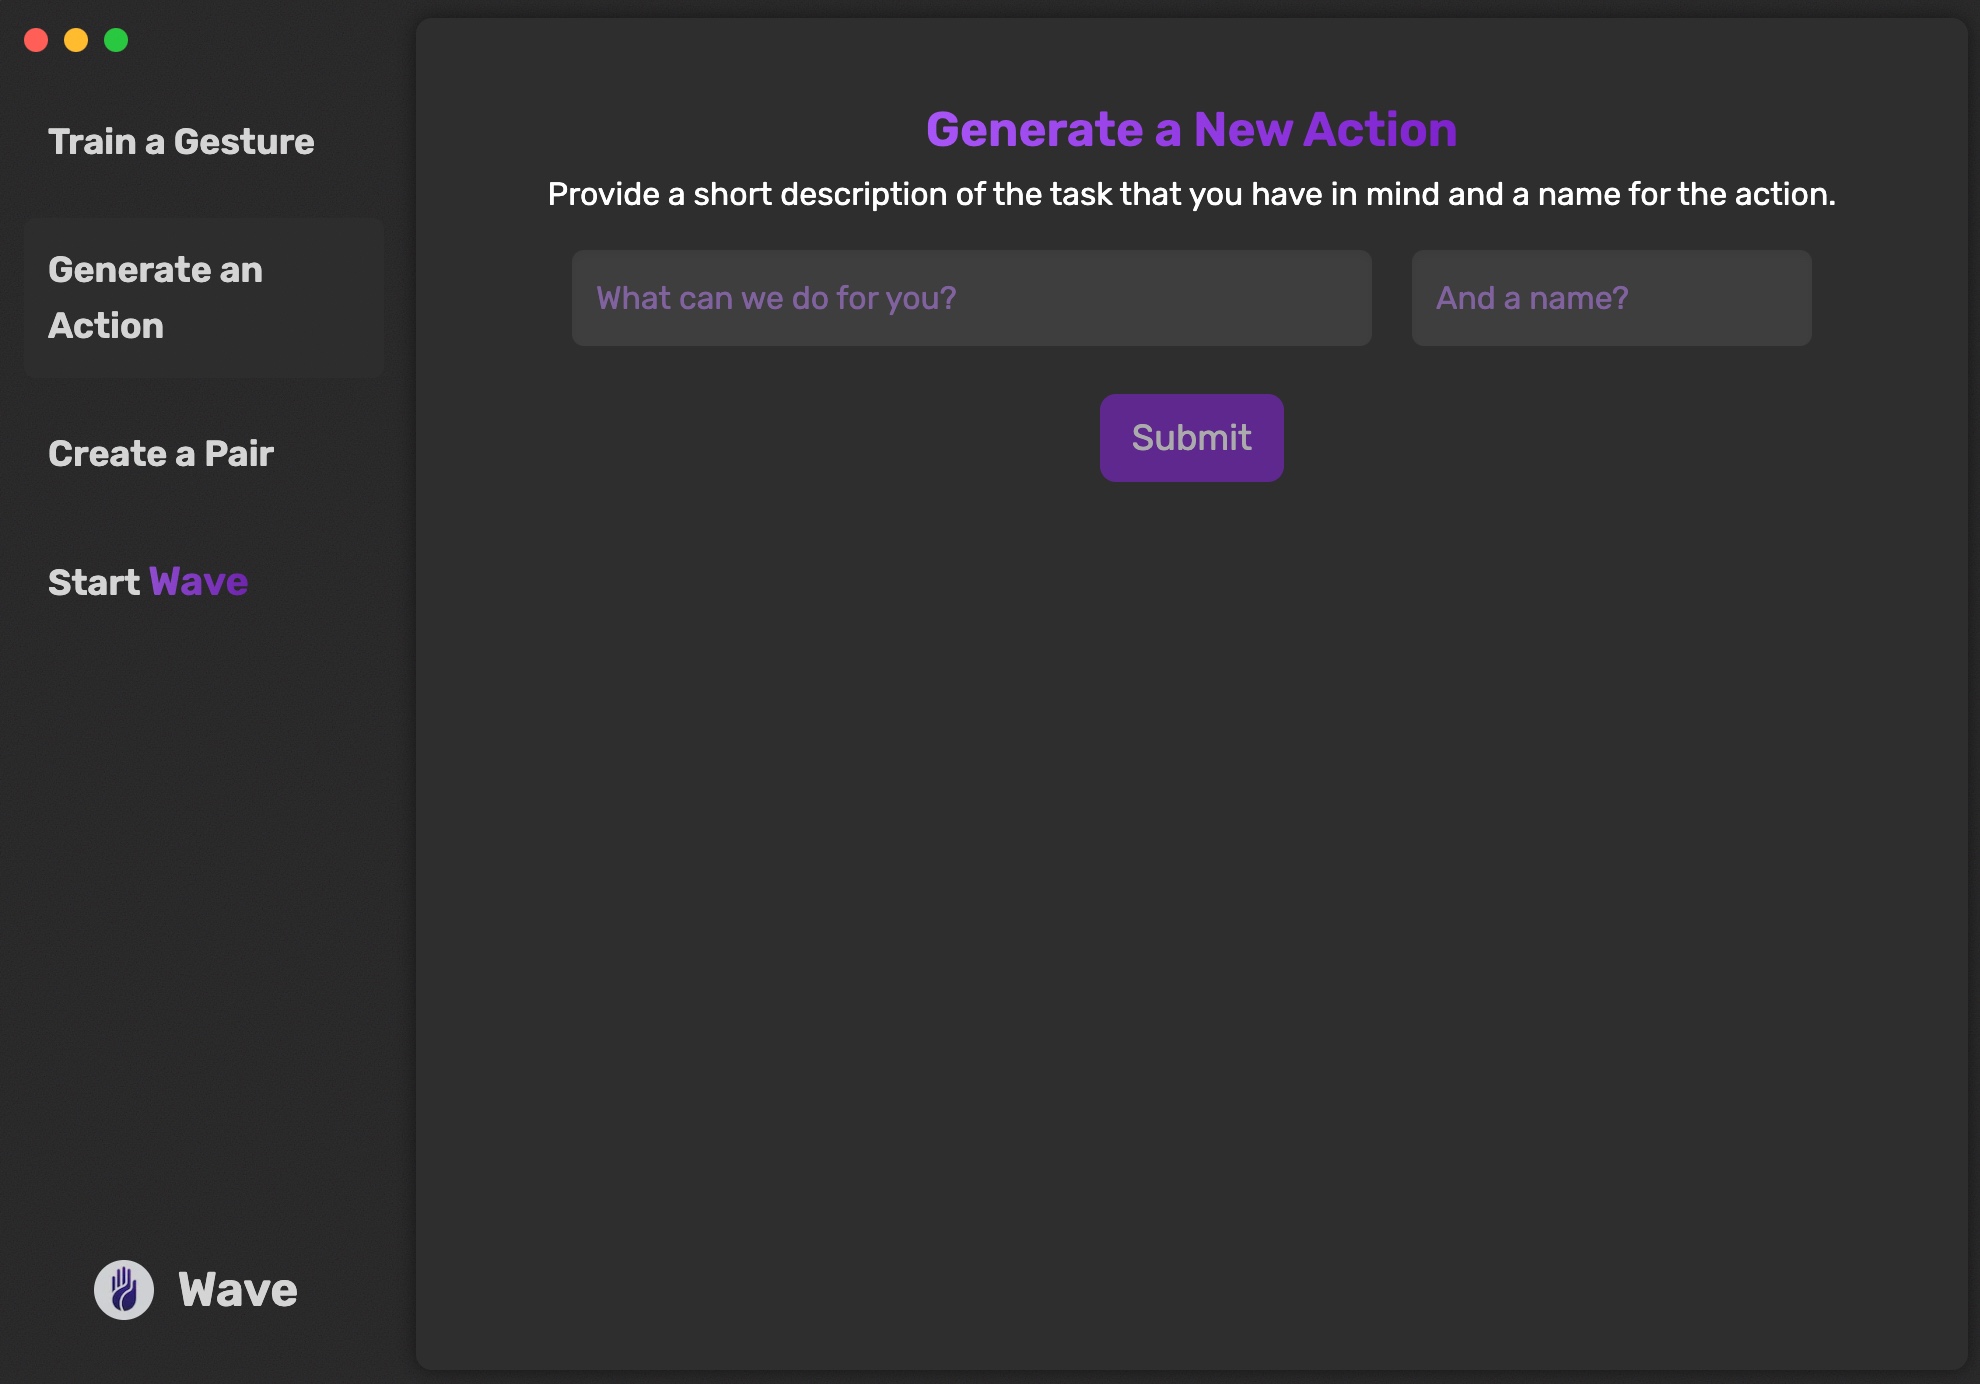
Task: Click the word Gesture in the first sidebar item
Action: click(244, 142)
